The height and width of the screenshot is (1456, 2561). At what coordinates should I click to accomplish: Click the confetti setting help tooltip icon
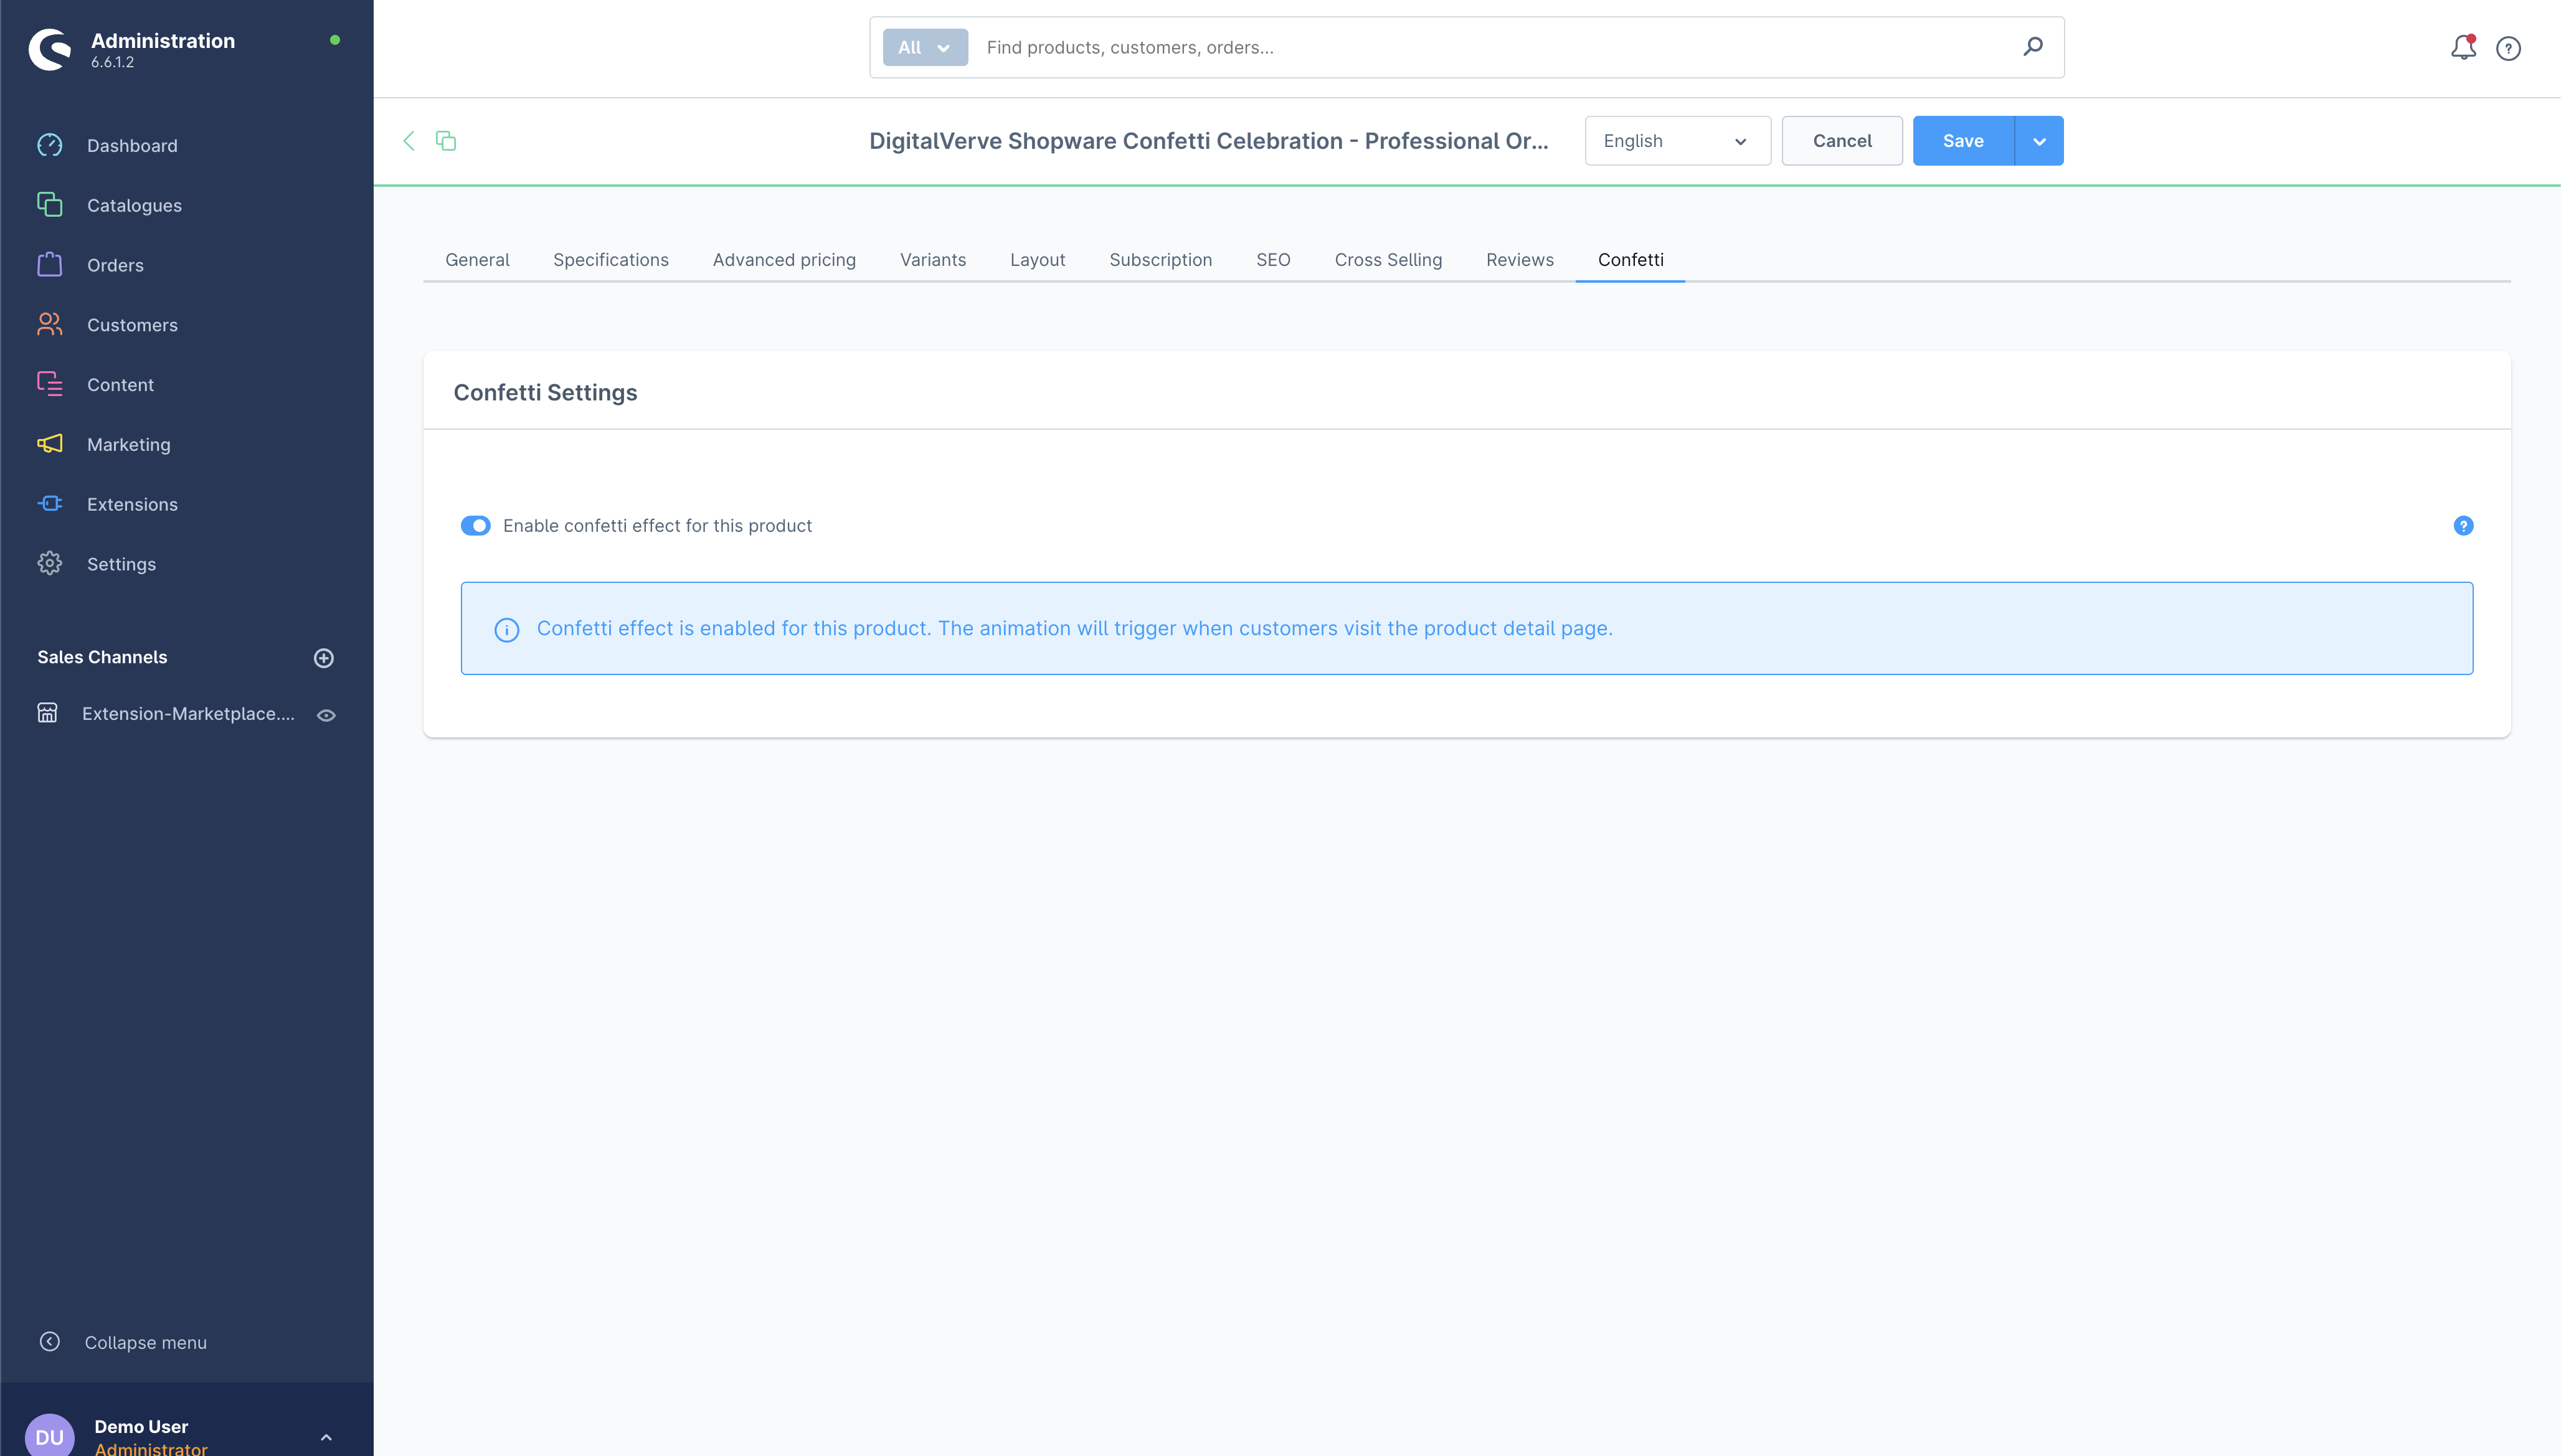[x=2463, y=526]
